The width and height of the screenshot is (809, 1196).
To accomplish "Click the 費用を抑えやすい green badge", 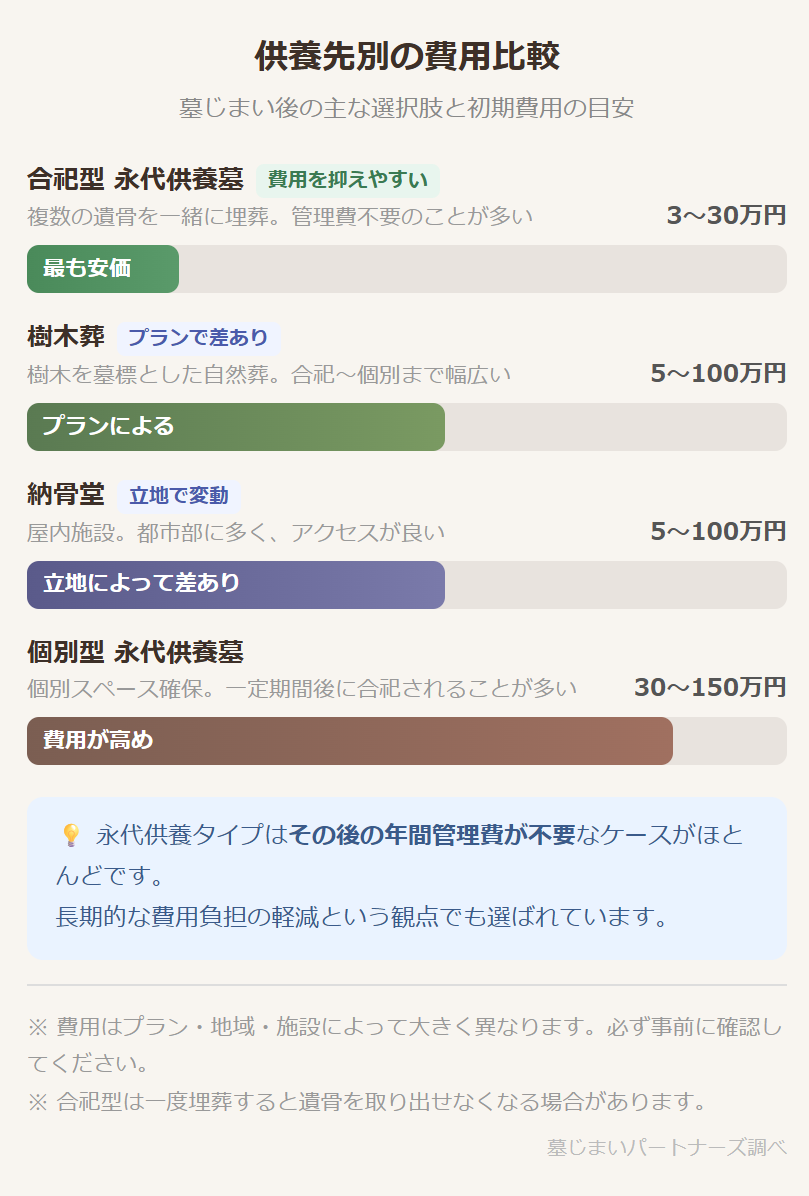I will tap(347, 181).
